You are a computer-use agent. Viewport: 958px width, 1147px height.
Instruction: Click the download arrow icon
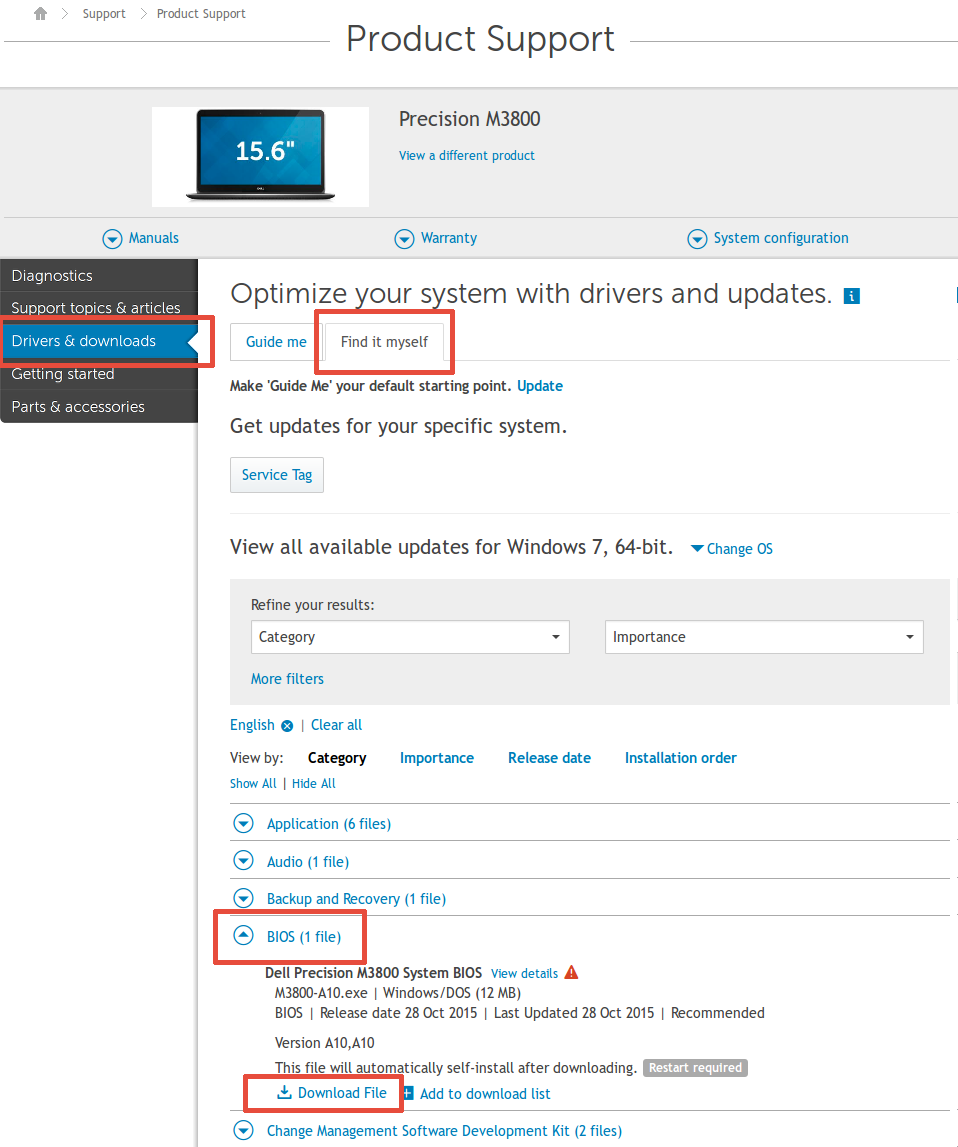point(284,1092)
